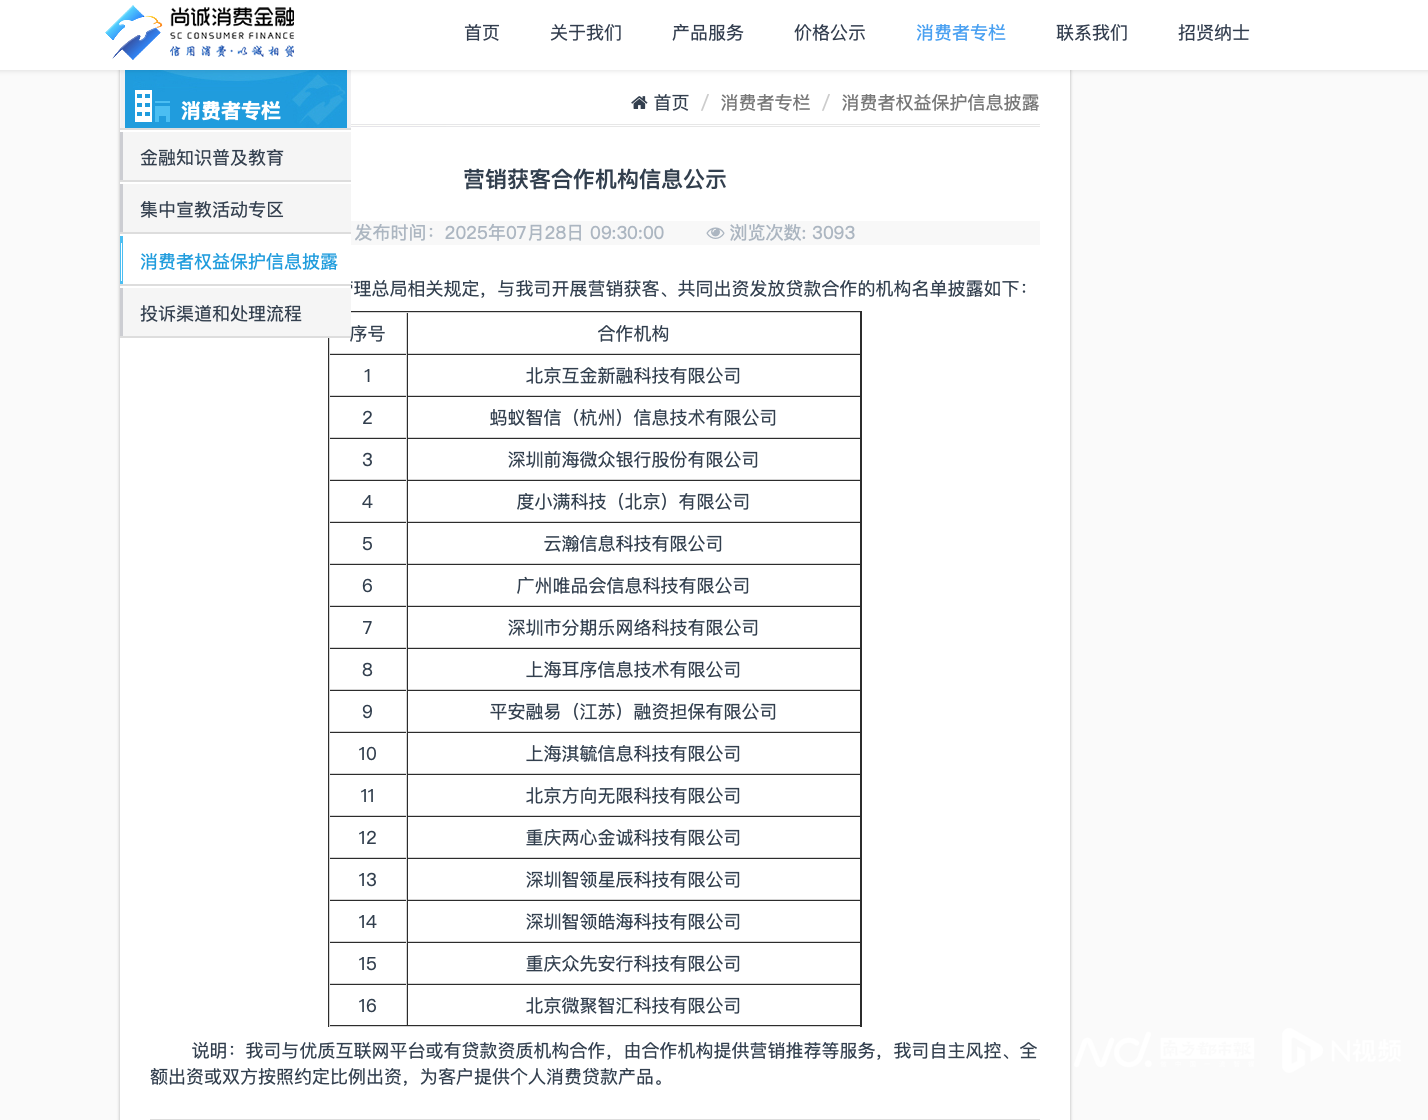Click 消费者专栏 breadcrumb link
Viewport: 1428px width, 1120px height.
pyautogui.click(x=765, y=102)
